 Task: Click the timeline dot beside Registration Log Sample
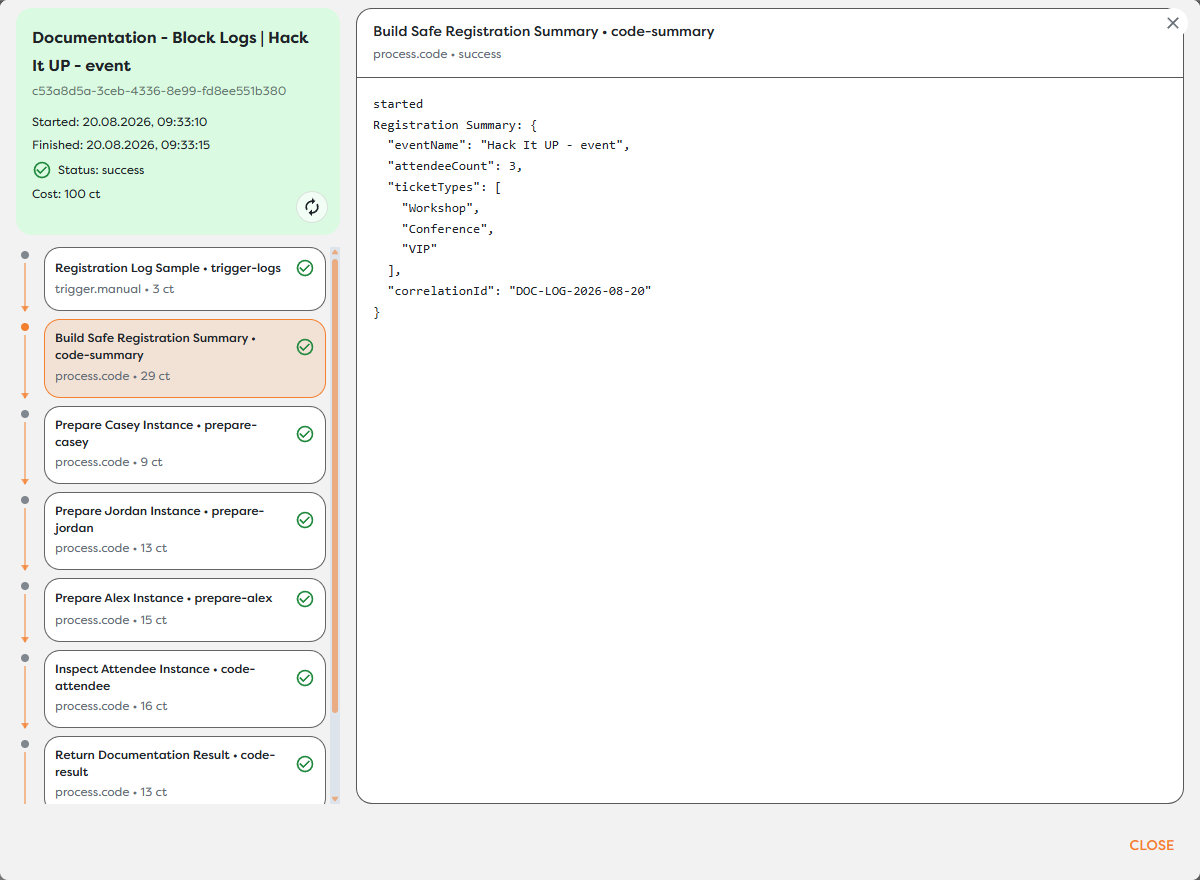tap(25, 255)
